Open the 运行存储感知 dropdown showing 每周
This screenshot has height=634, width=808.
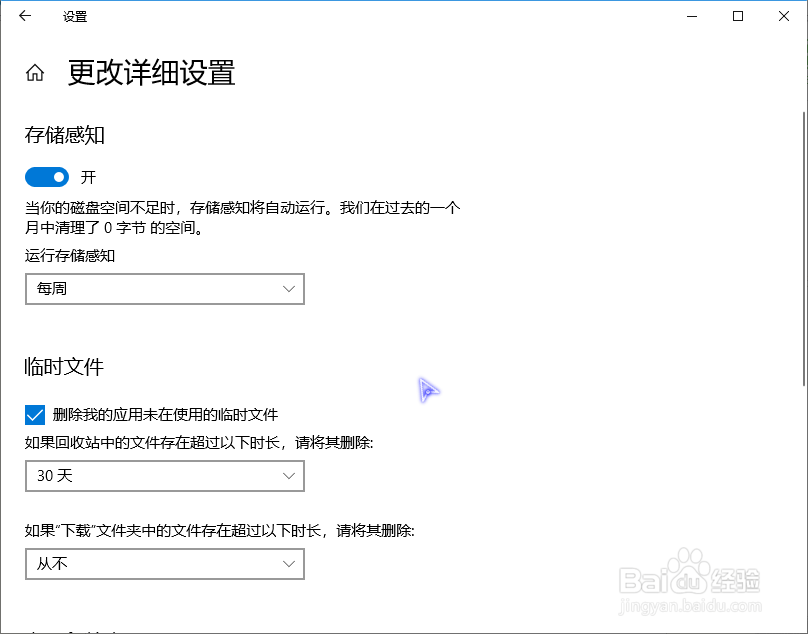pos(164,289)
